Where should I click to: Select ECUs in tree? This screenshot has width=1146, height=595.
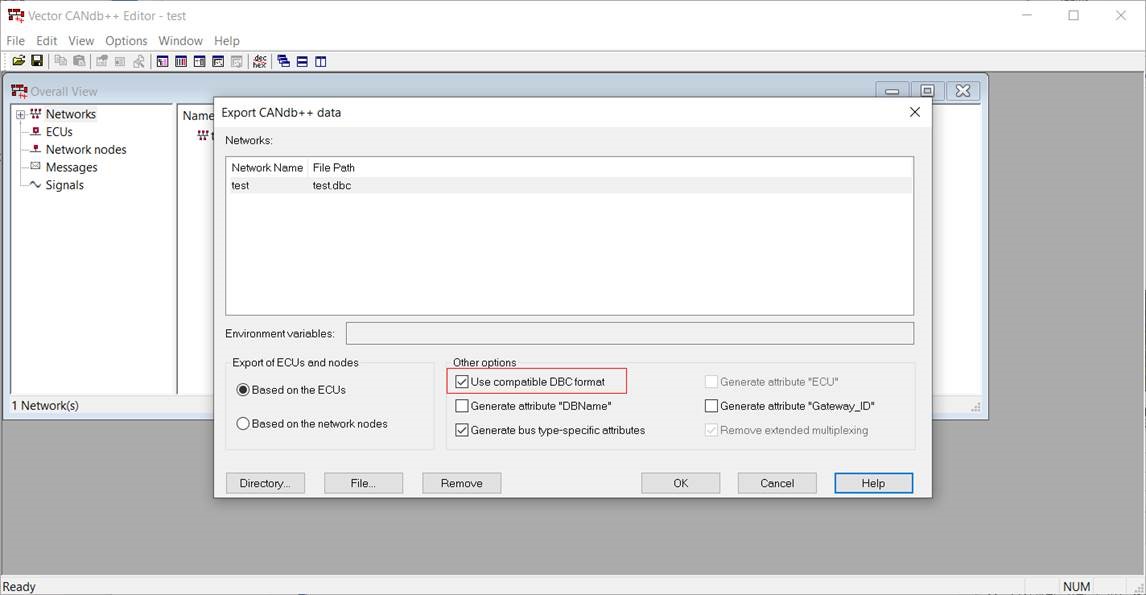[58, 132]
